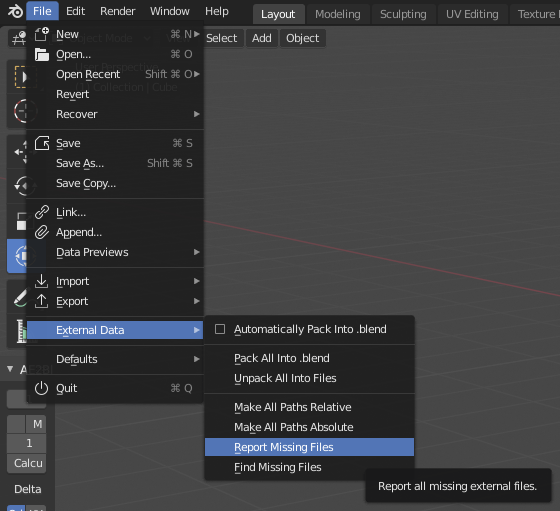The width and height of the screenshot is (560, 511).
Task: Click the Open folder icon
Action: [x=41, y=55]
